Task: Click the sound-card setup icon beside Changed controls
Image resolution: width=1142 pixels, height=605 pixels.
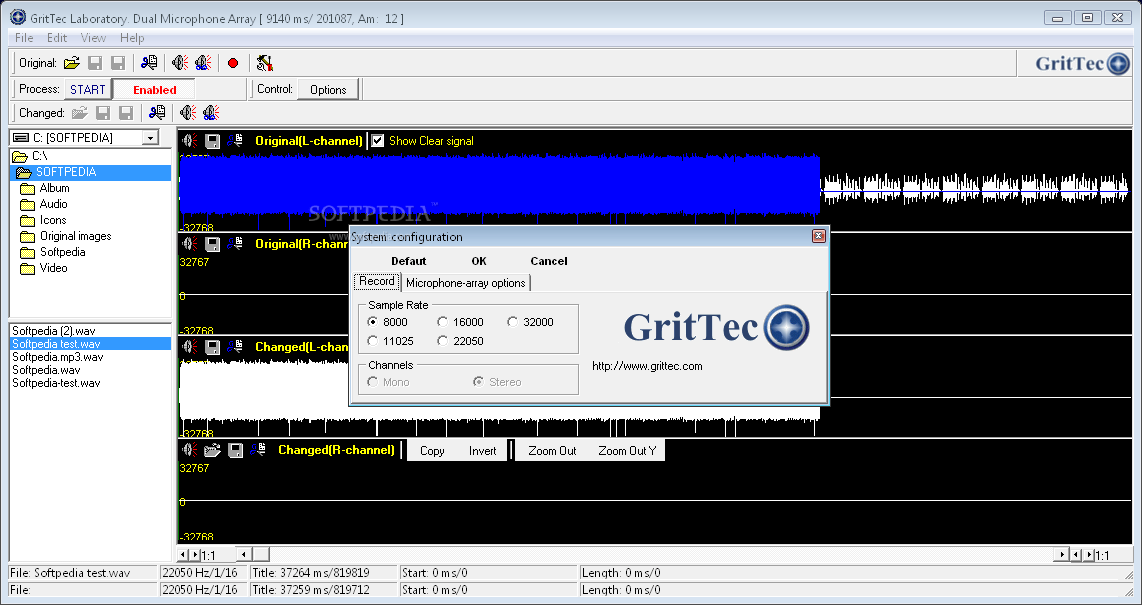Action: click(x=157, y=112)
